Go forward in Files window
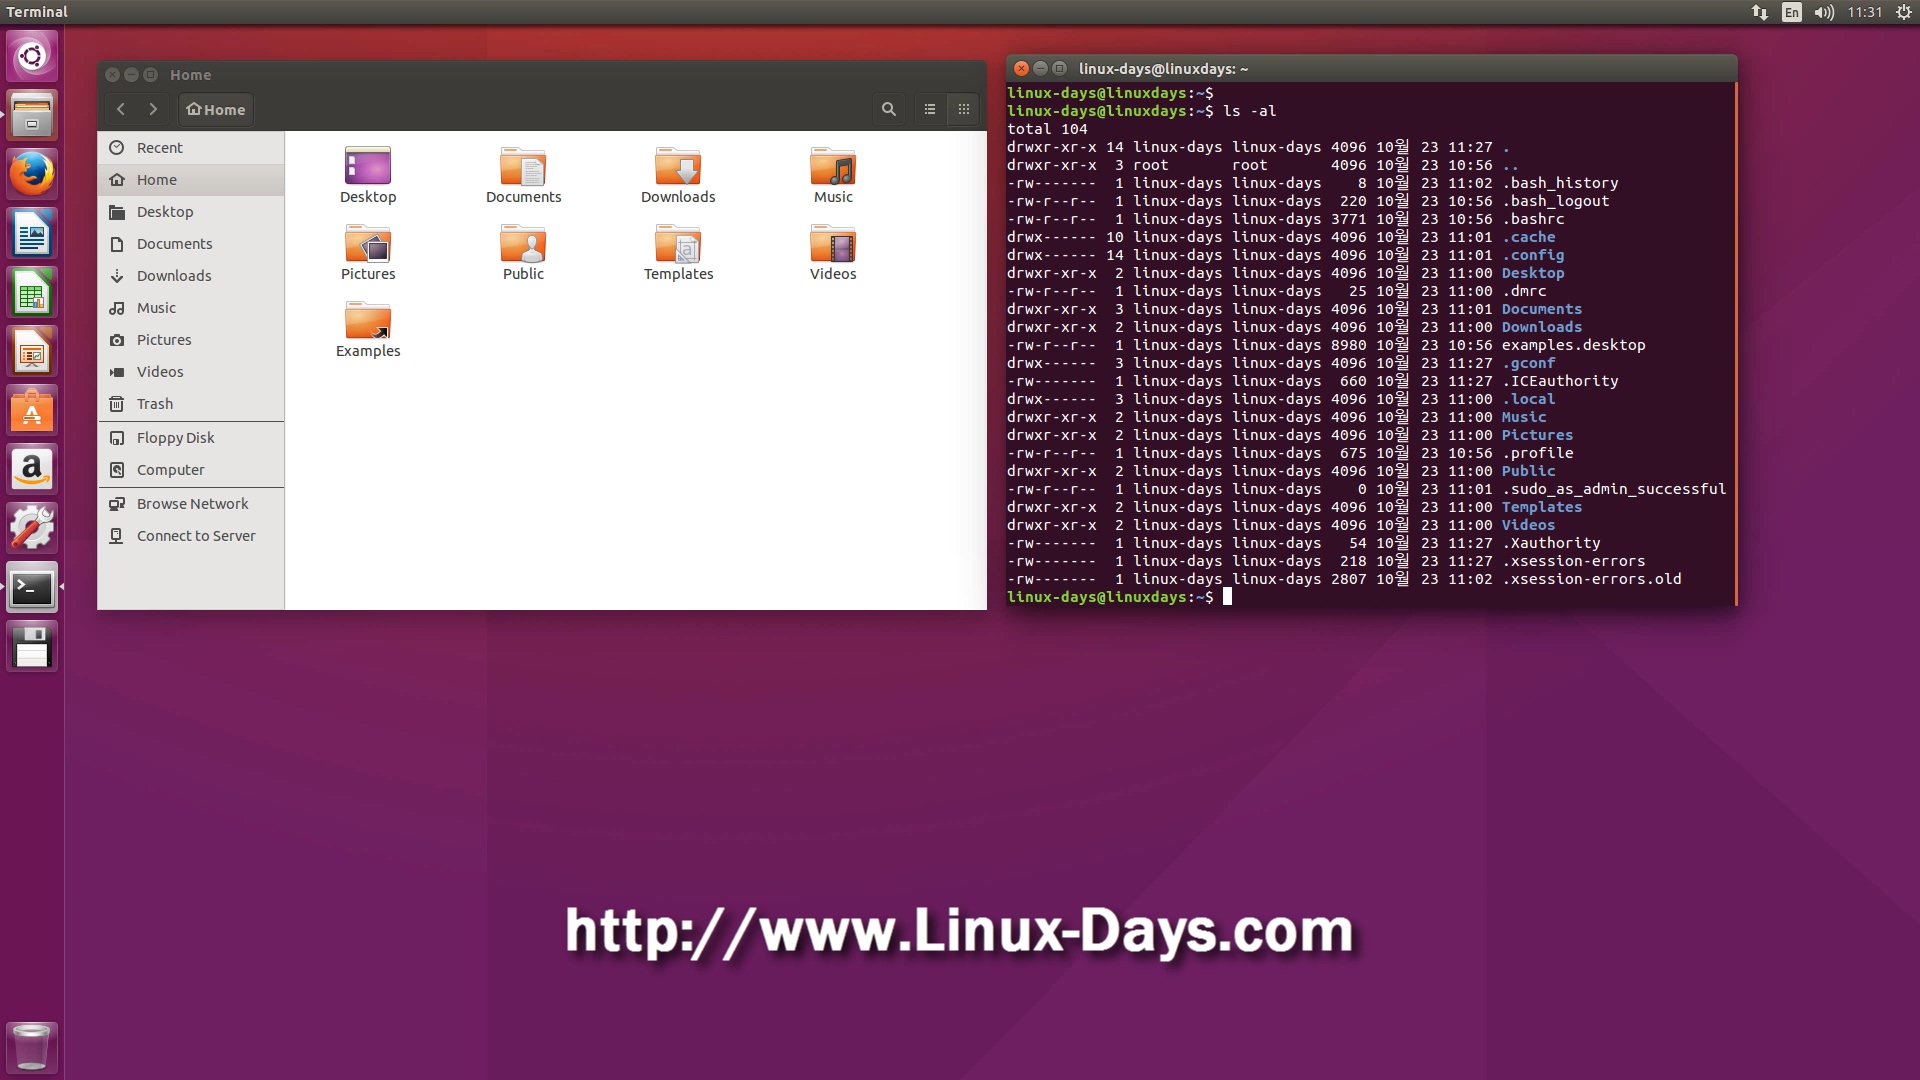This screenshot has width=1920, height=1080. click(x=153, y=109)
